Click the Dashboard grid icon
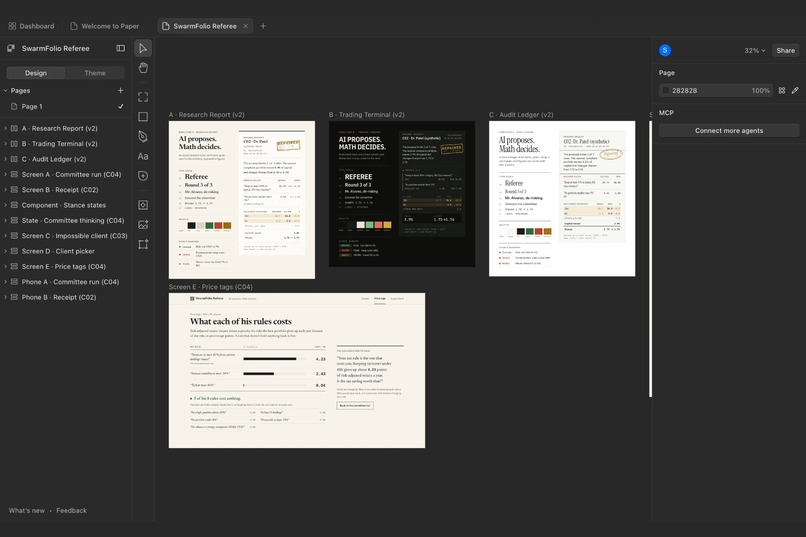The height and width of the screenshot is (537, 806). point(12,26)
